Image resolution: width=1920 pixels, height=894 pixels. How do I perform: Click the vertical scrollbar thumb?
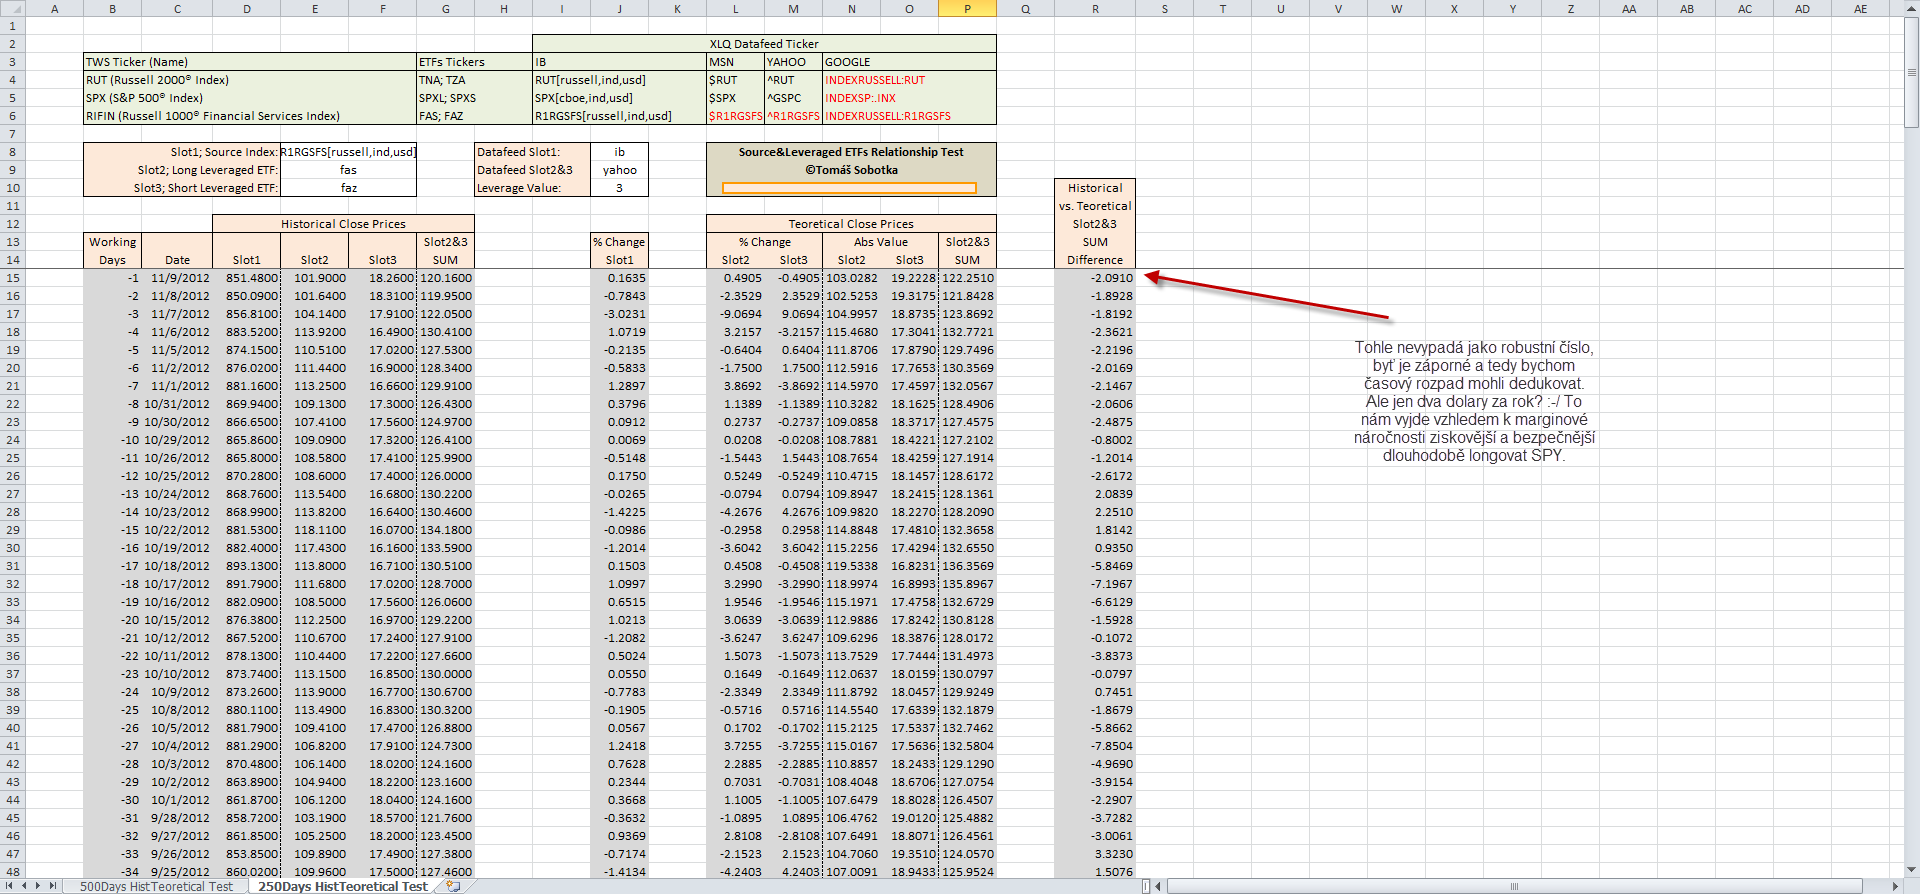point(1912,72)
